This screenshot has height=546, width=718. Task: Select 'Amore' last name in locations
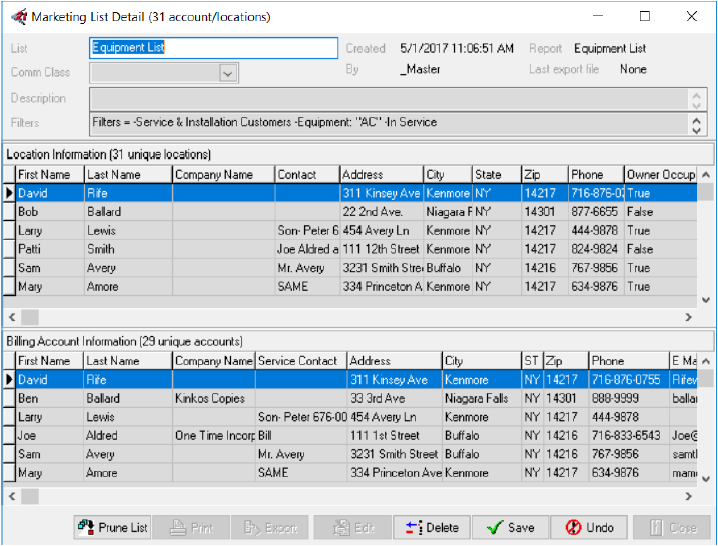pos(128,287)
